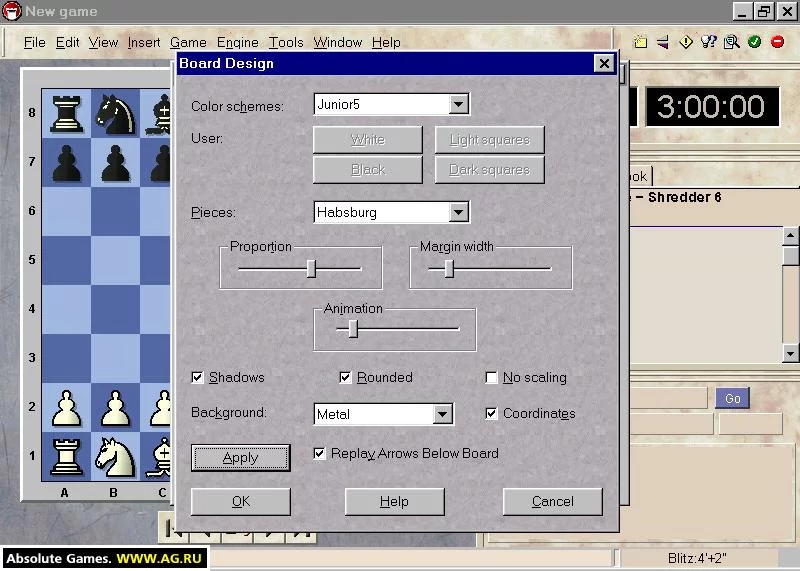Click the notation panel scroll down arrow
The width and height of the screenshot is (800, 571).
point(790,353)
